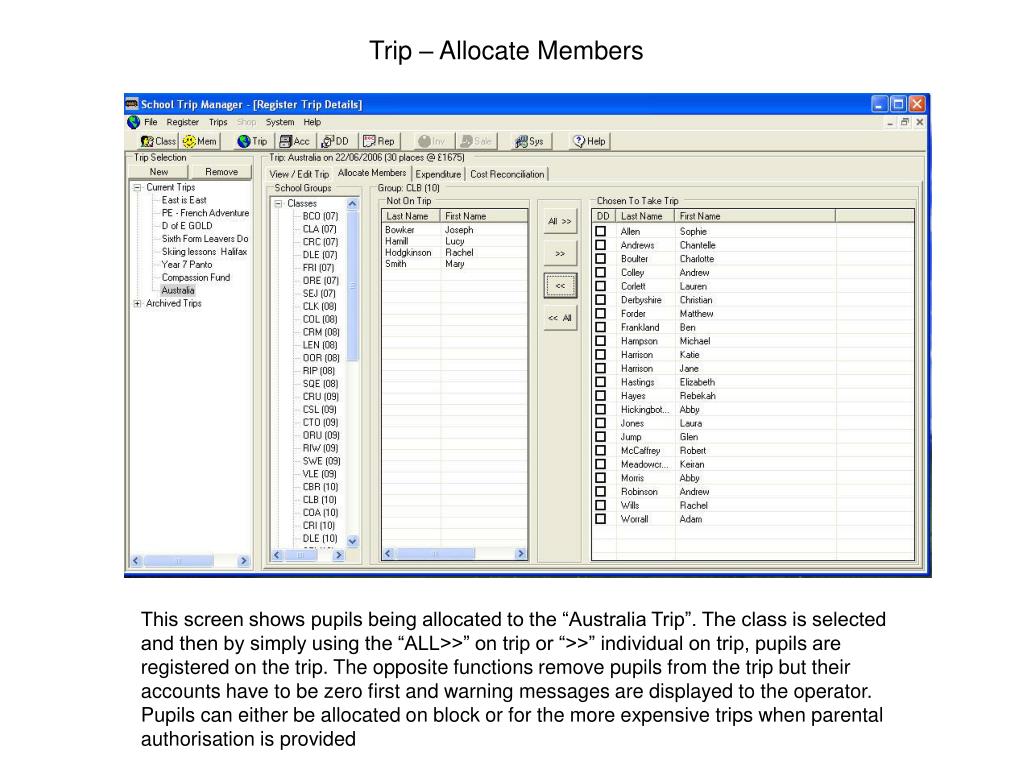Viewport: 1024px width, 768px height.
Task: Click the << All button
Action: (x=560, y=318)
